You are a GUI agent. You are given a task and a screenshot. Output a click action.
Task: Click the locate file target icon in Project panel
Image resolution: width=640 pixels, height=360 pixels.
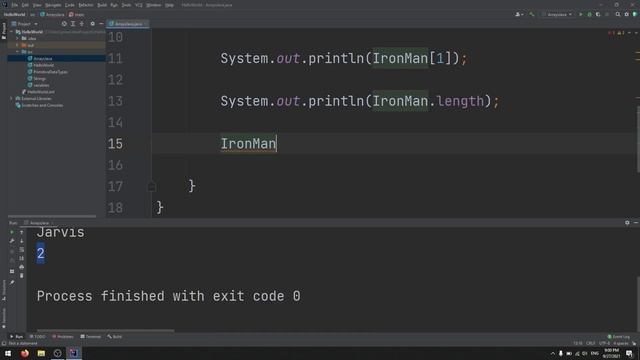pos(64,24)
